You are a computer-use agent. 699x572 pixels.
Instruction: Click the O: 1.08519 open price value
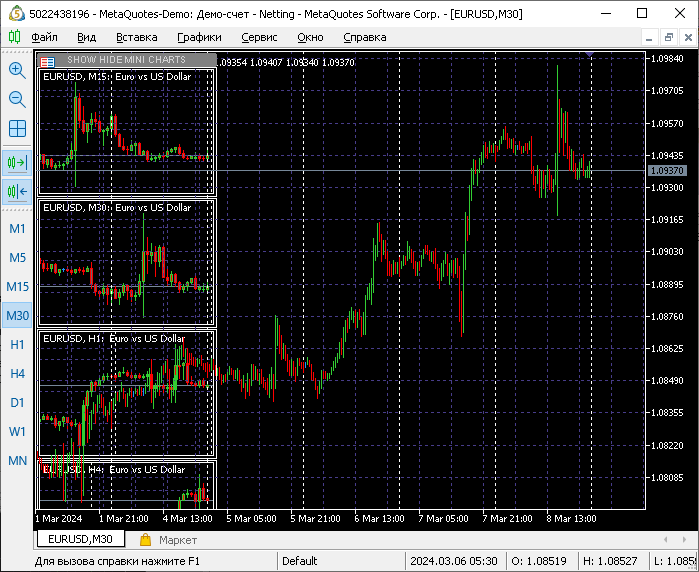click(539, 560)
